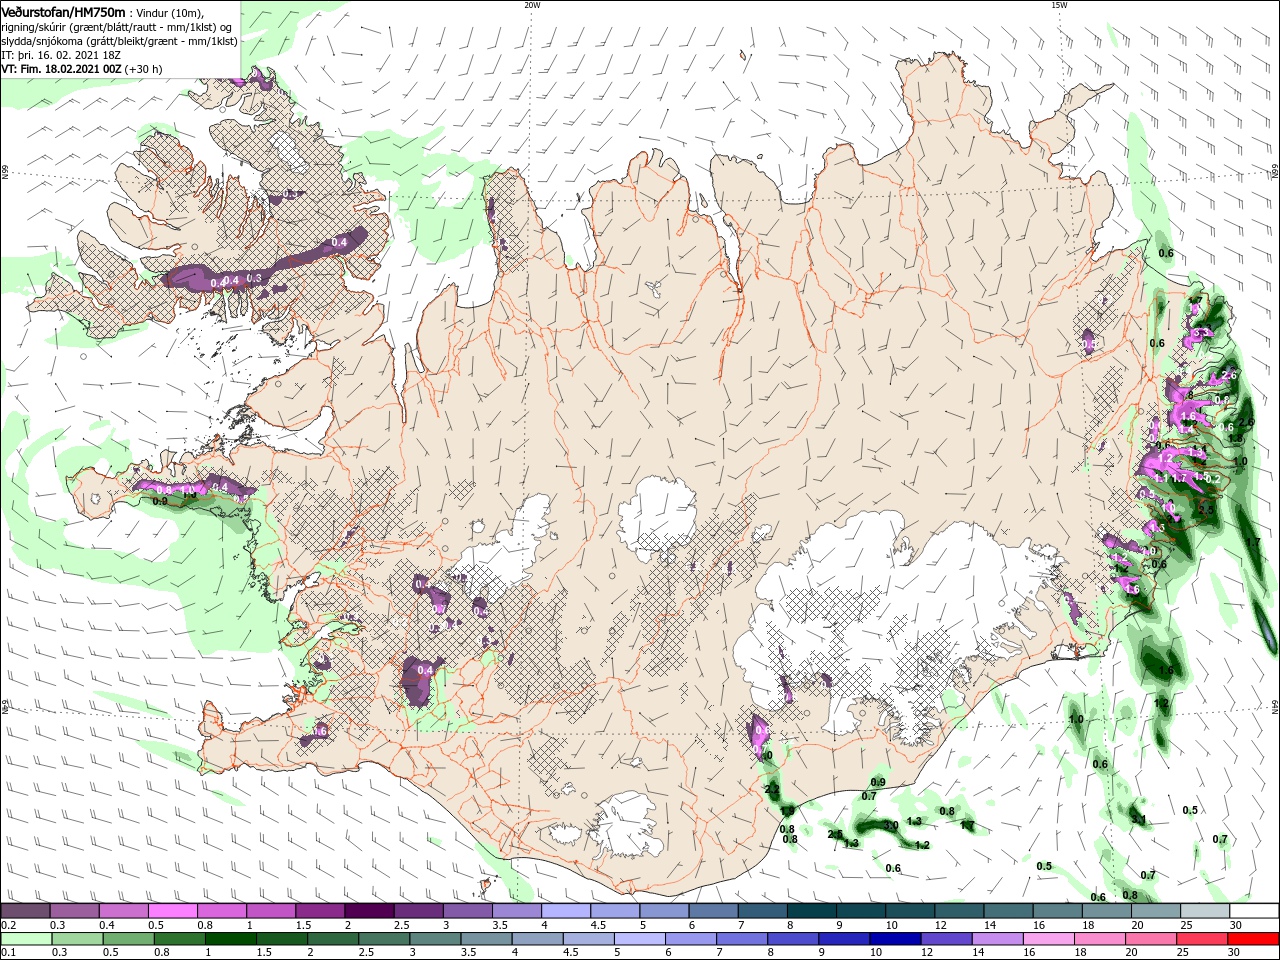Viewport: 1280px width, 960px height.
Task: Click the light grey upper swatch between 25 and 30
Action: [x=1204, y=911]
